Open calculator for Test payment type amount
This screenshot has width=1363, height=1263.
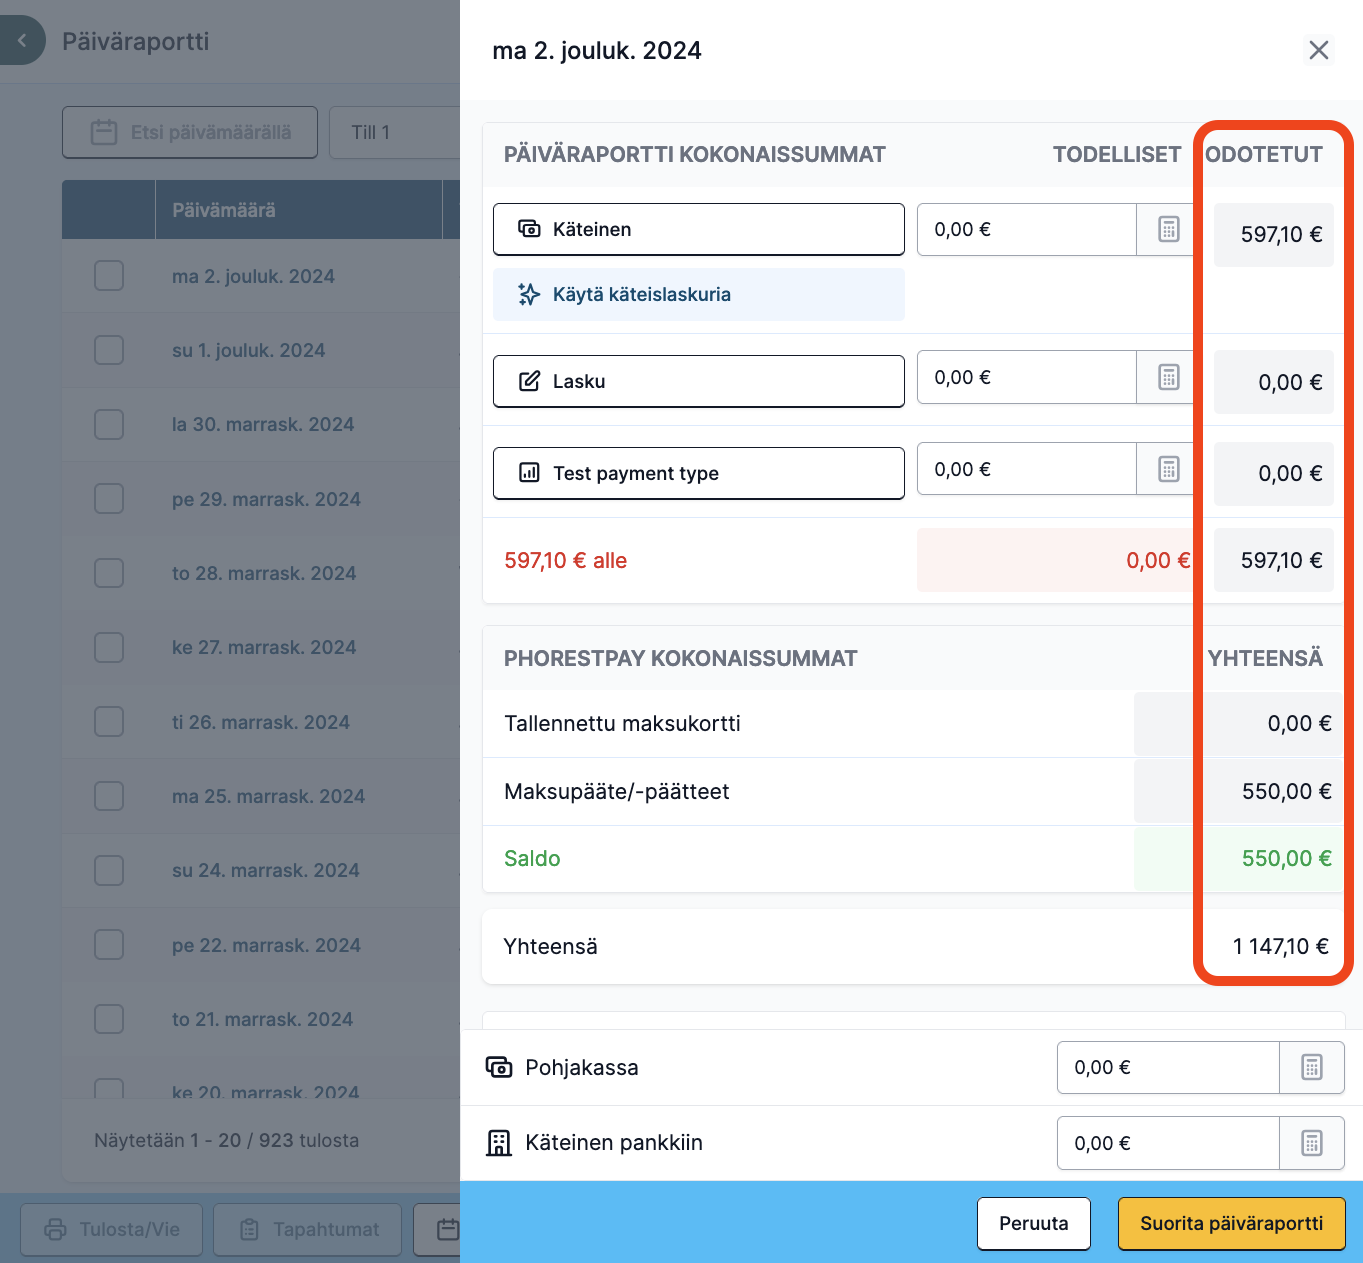pyautogui.click(x=1168, y=469)
